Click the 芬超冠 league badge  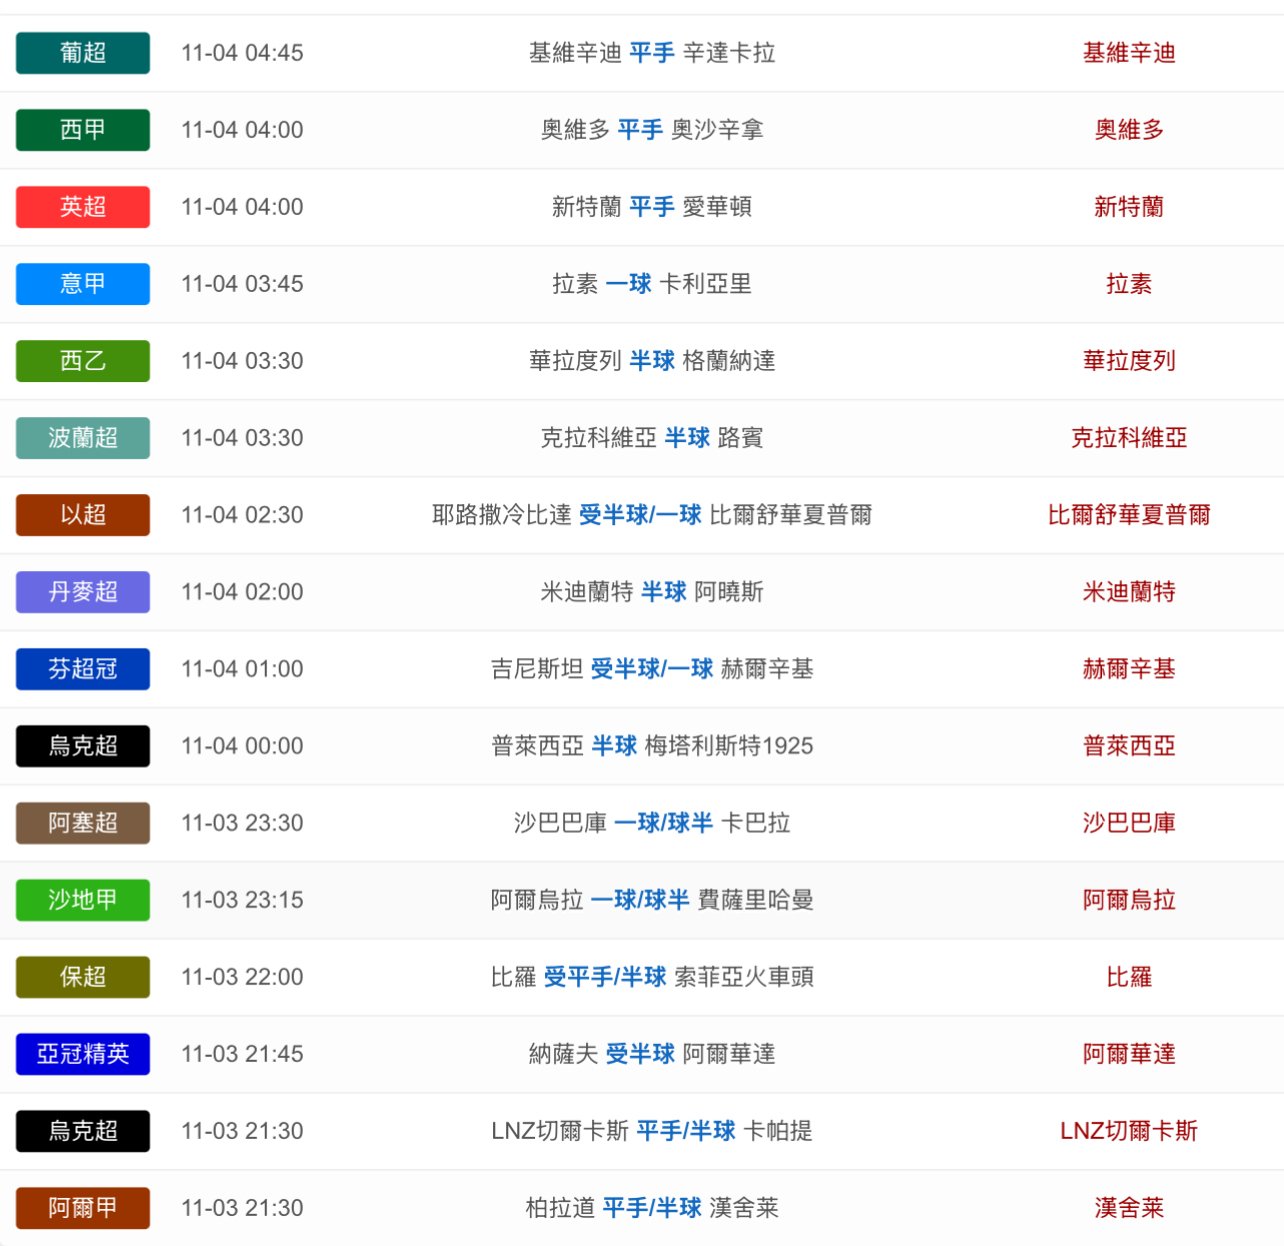point(83,669)
